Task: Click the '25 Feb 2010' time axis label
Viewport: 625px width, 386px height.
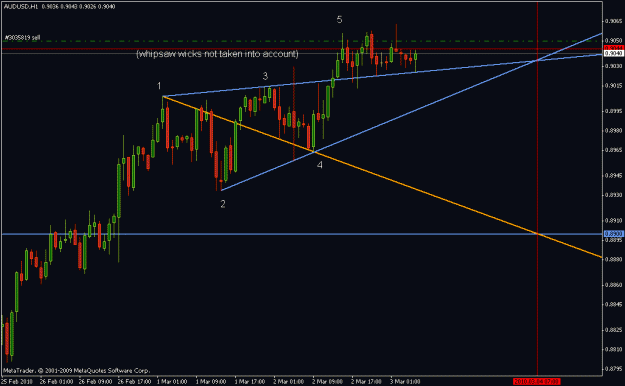Action: click(17, 382)
